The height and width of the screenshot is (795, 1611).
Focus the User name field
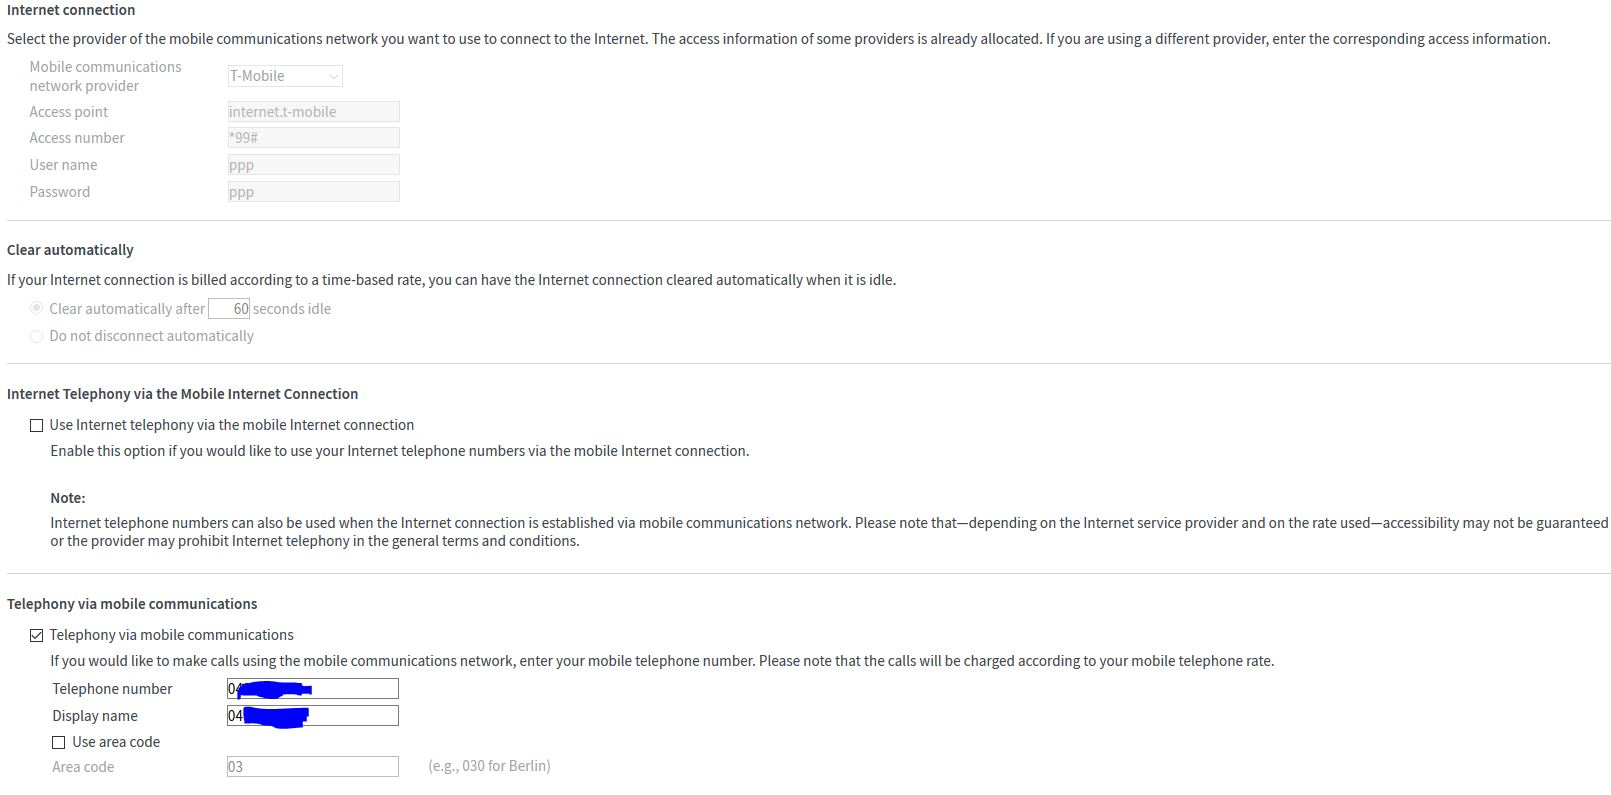(313, 165)
